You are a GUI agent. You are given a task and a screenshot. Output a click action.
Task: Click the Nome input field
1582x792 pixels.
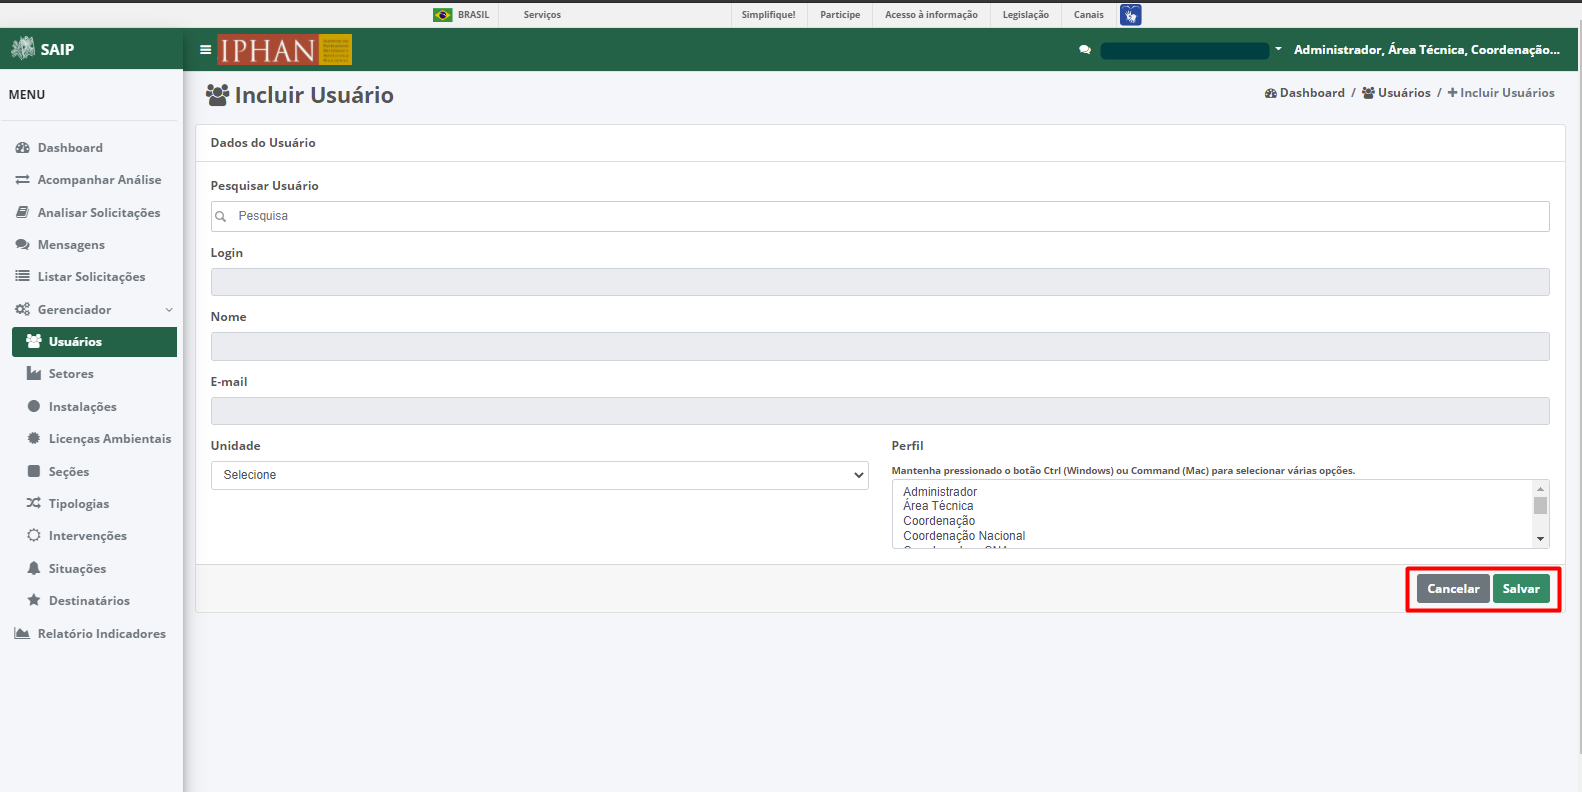click(880, 347)
